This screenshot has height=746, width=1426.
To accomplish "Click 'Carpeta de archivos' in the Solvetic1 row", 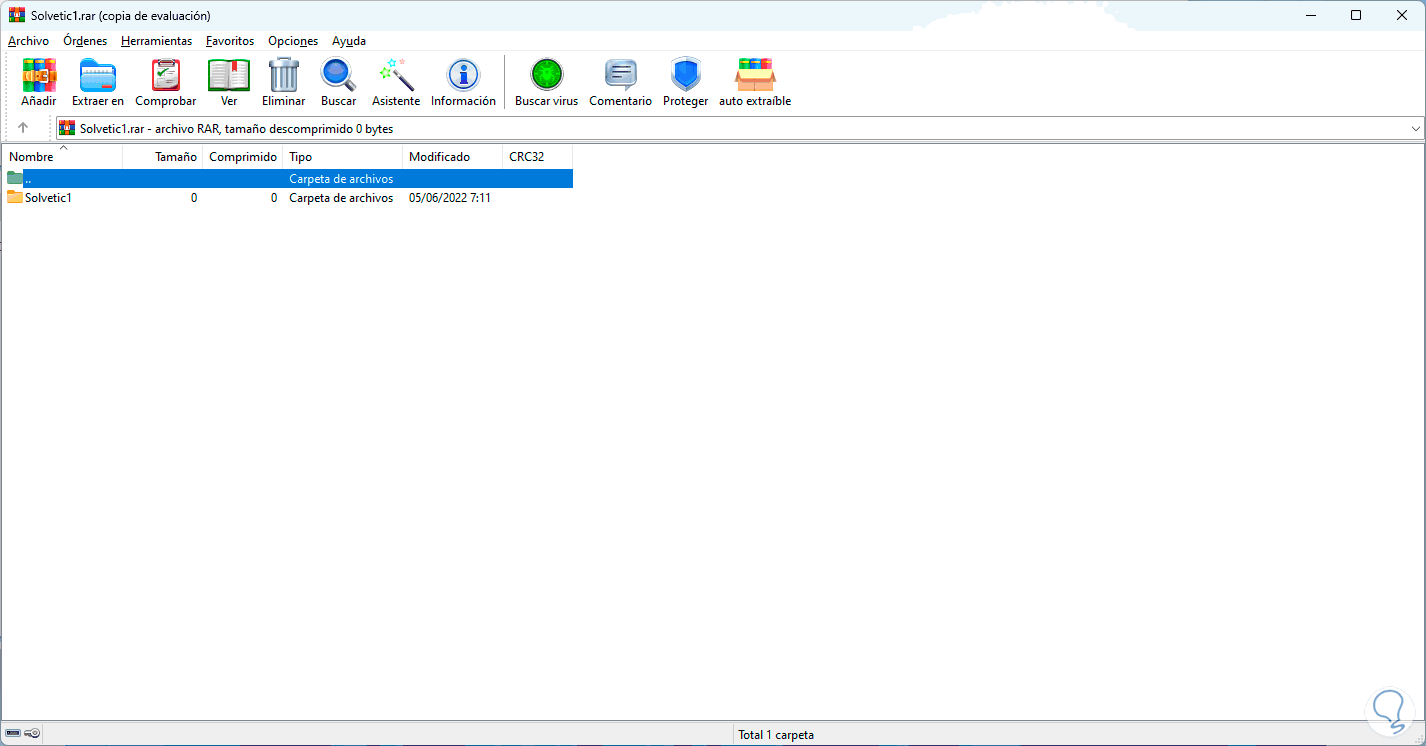I will point(341,198).
